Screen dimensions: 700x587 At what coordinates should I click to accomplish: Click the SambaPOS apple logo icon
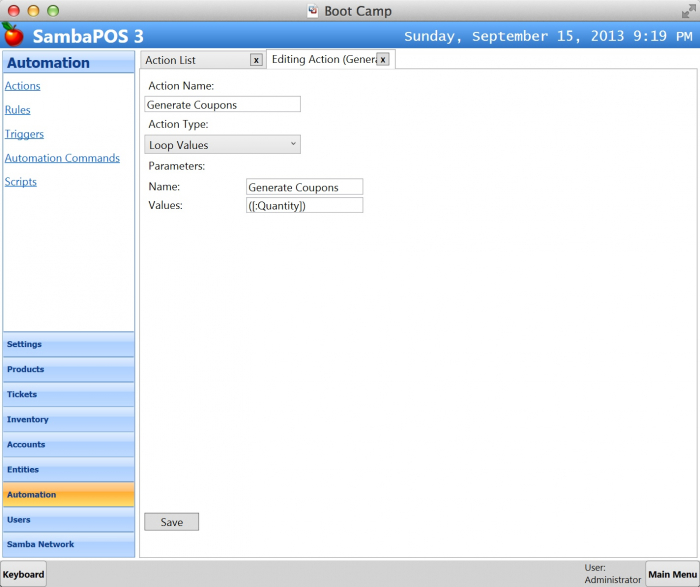point(13,35)
